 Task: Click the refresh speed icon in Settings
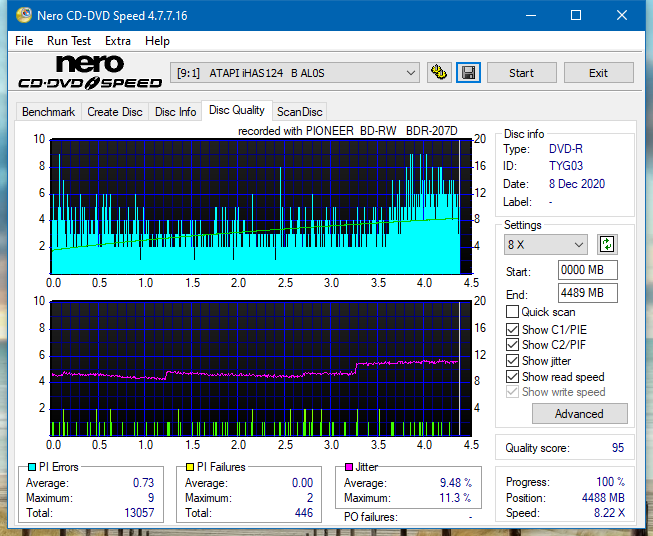tap(607, 244)
